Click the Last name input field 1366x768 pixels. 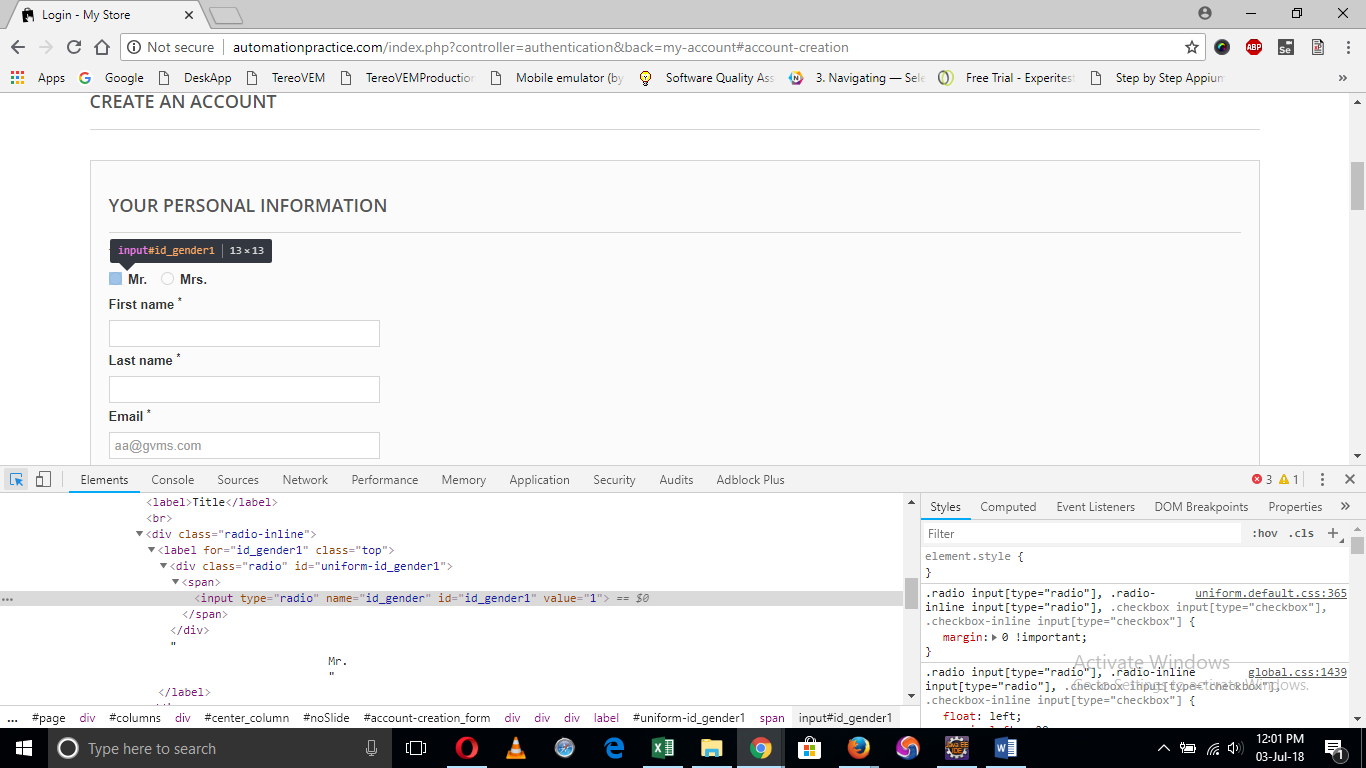(x=244, y=389)
